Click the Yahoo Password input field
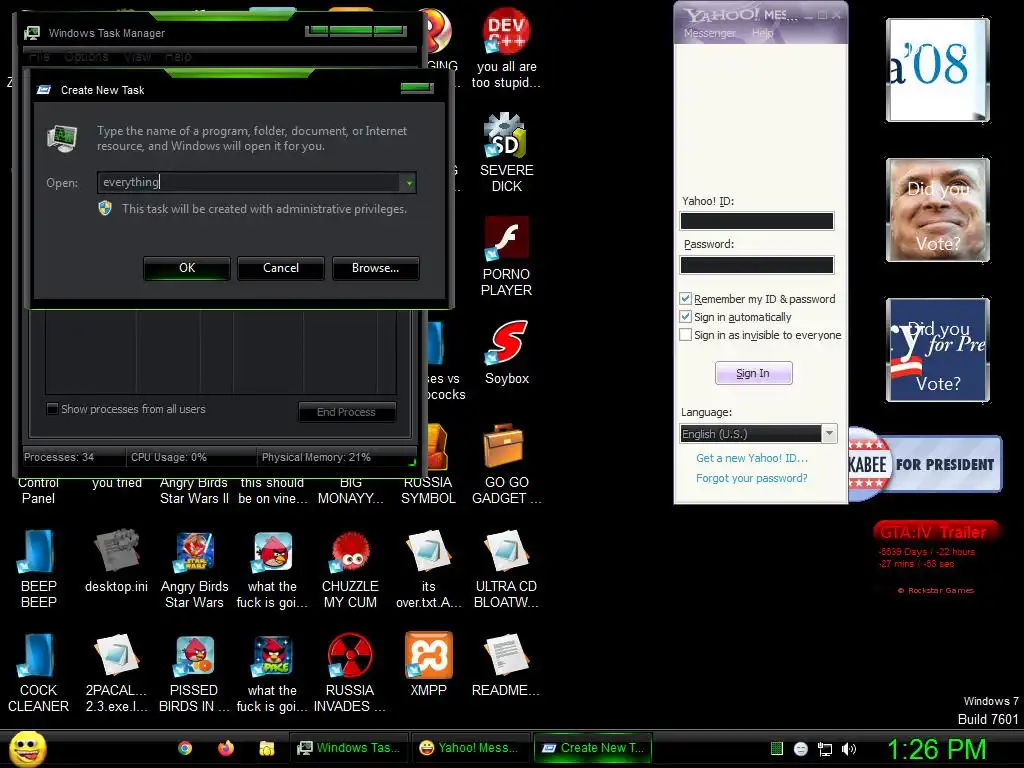Screen dimensions: 1024x768 [x=757, y=264]
